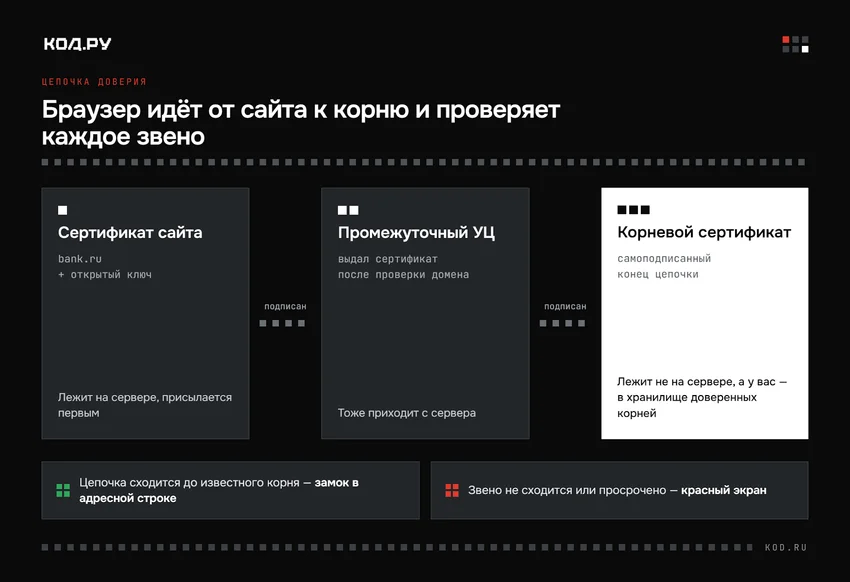Click 'замок в адресной строке' text

219,490
